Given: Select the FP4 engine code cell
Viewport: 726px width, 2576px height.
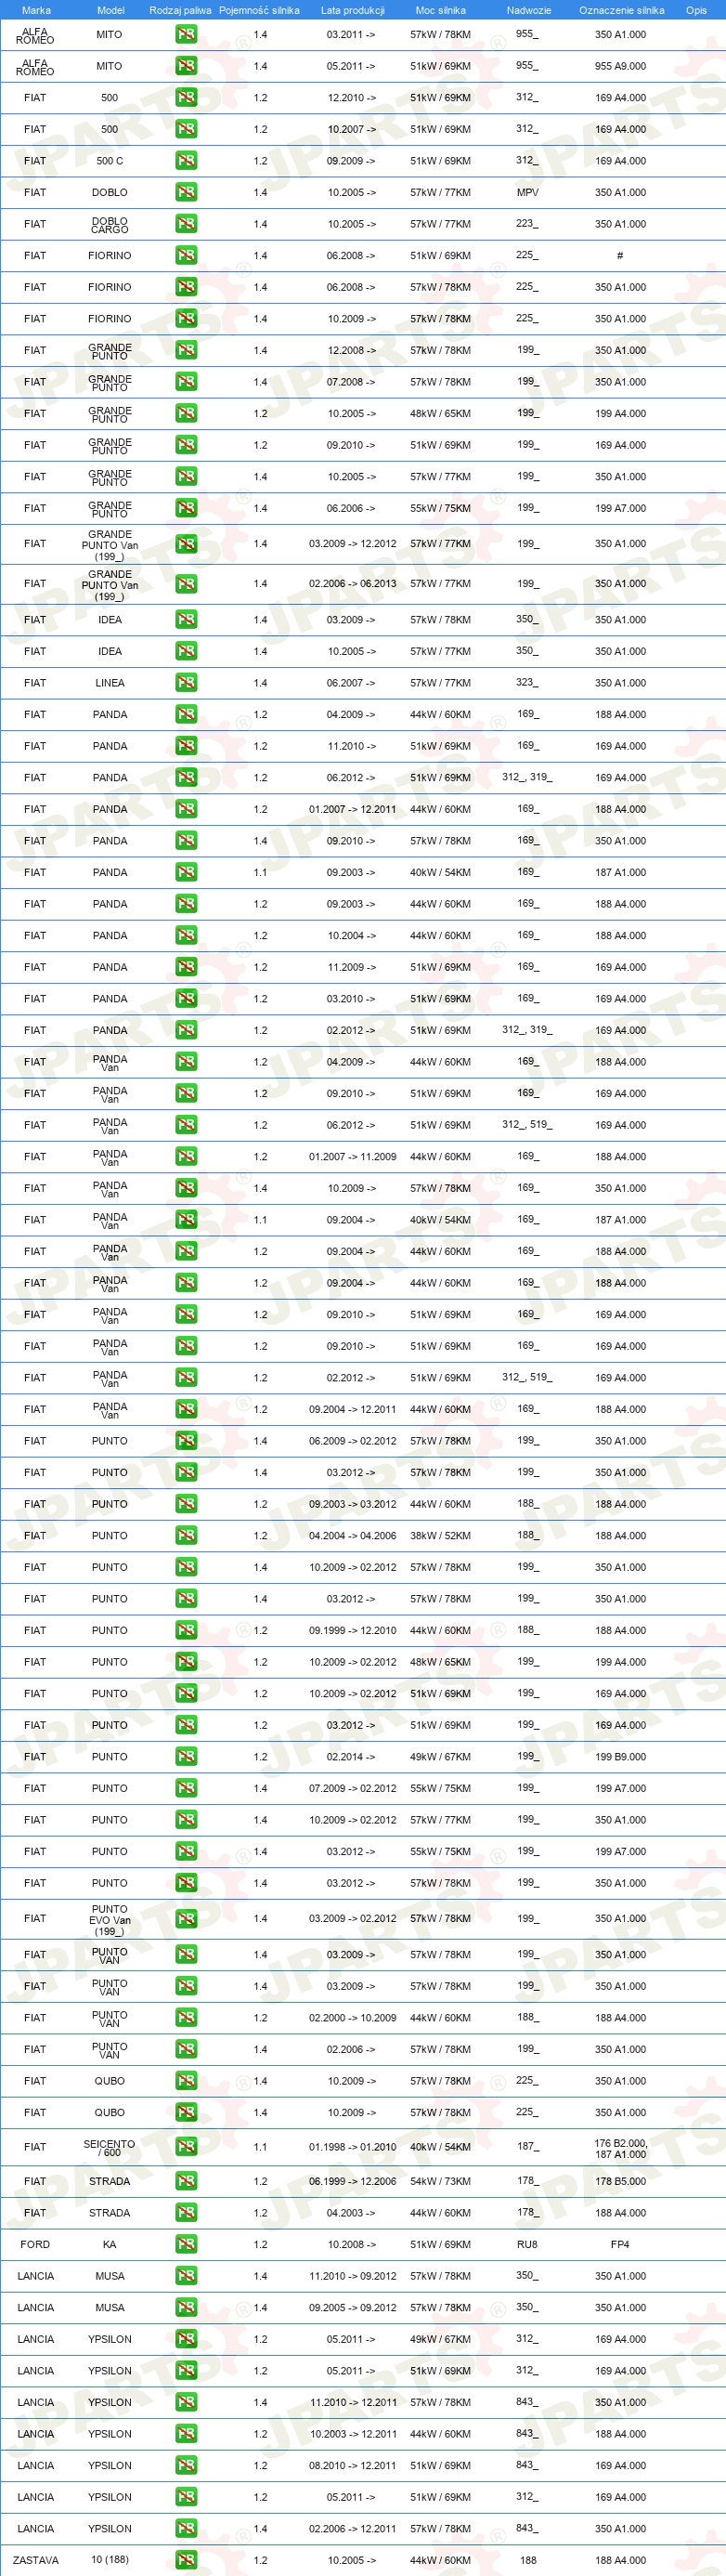Looking at the screenshot, I should point(620,2245).
